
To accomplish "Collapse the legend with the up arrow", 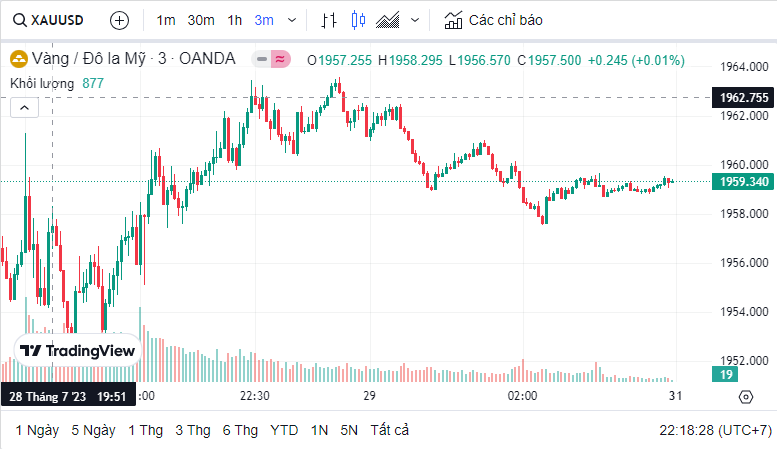I will click(23, 108).
